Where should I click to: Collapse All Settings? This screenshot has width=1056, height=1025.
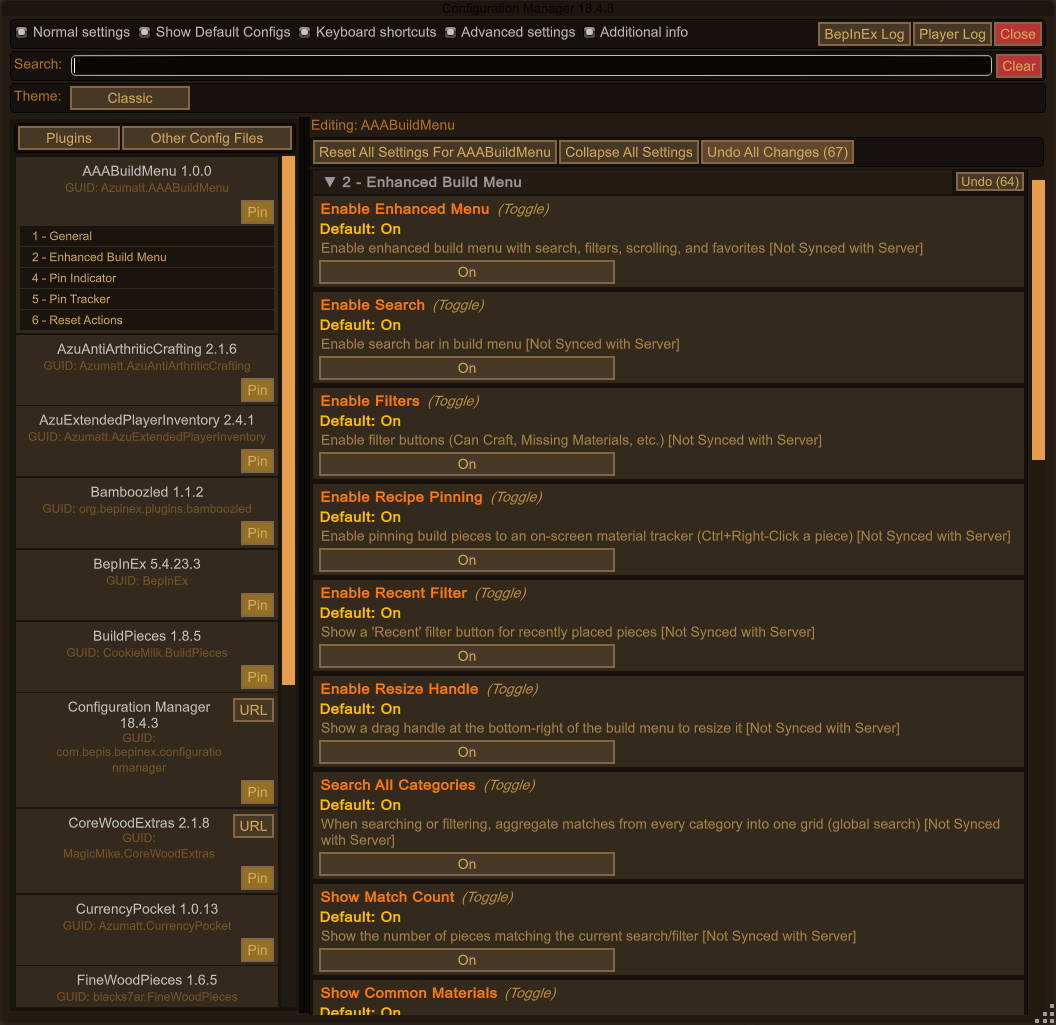(628, 152)
